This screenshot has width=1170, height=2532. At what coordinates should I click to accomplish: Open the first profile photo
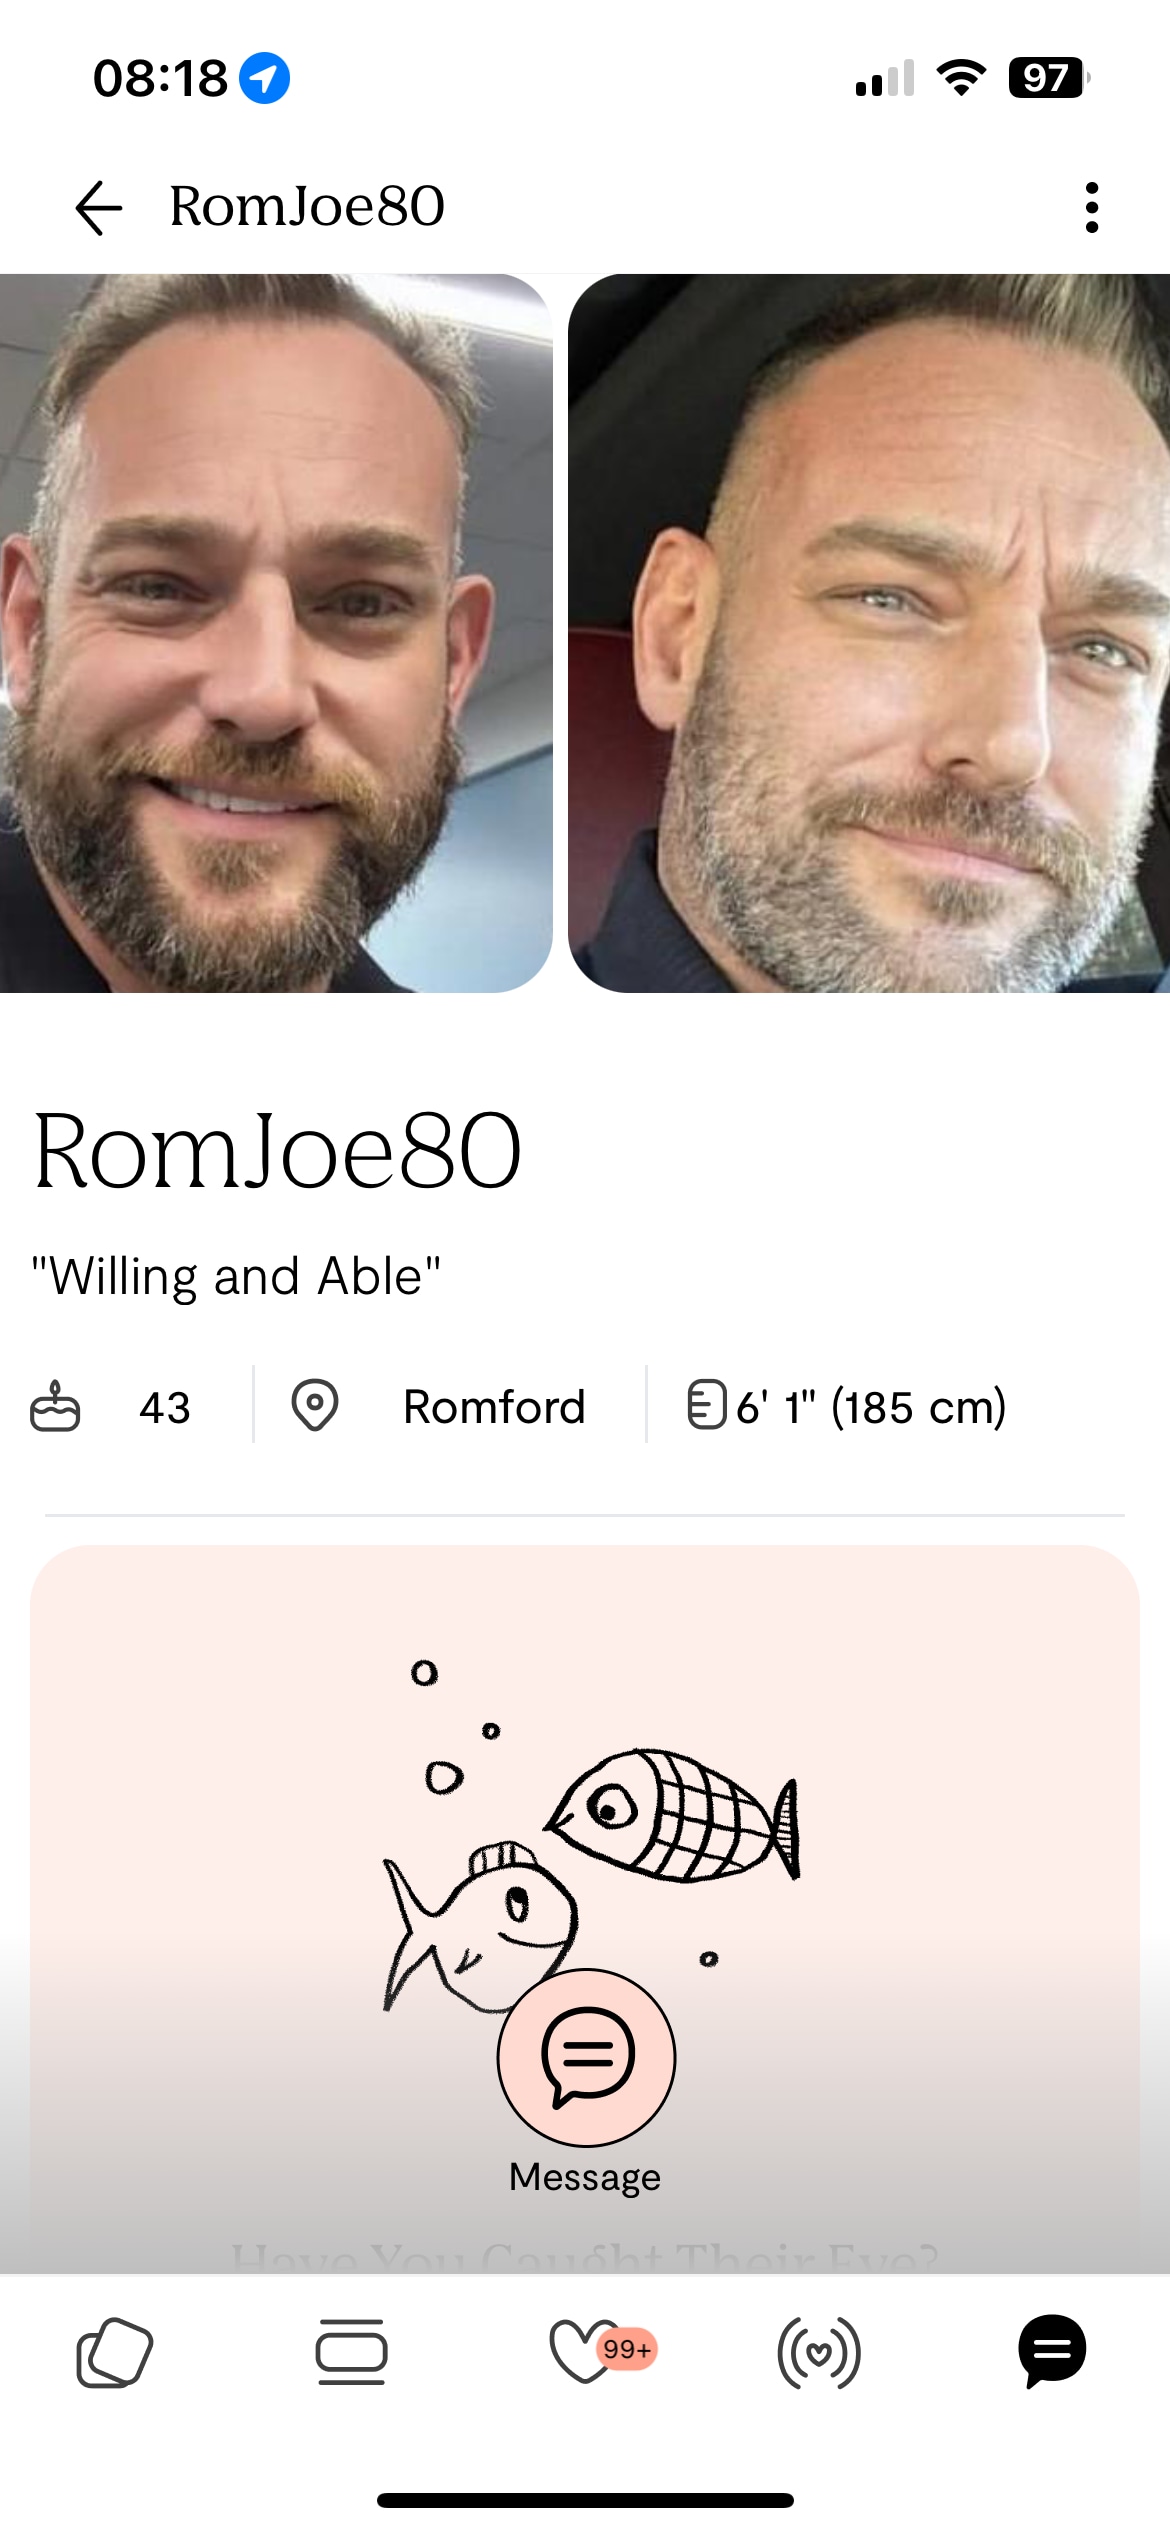tap(275, 633)
